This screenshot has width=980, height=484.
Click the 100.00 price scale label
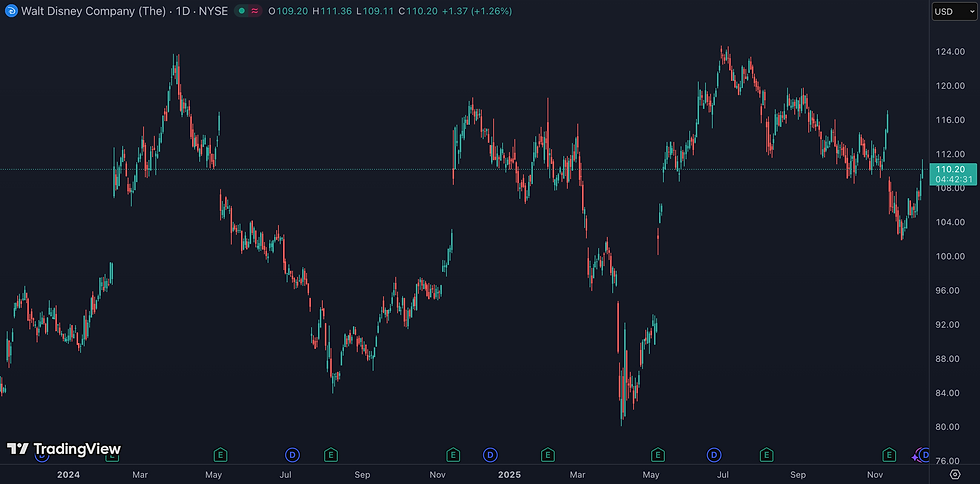[x=949, y=256]
